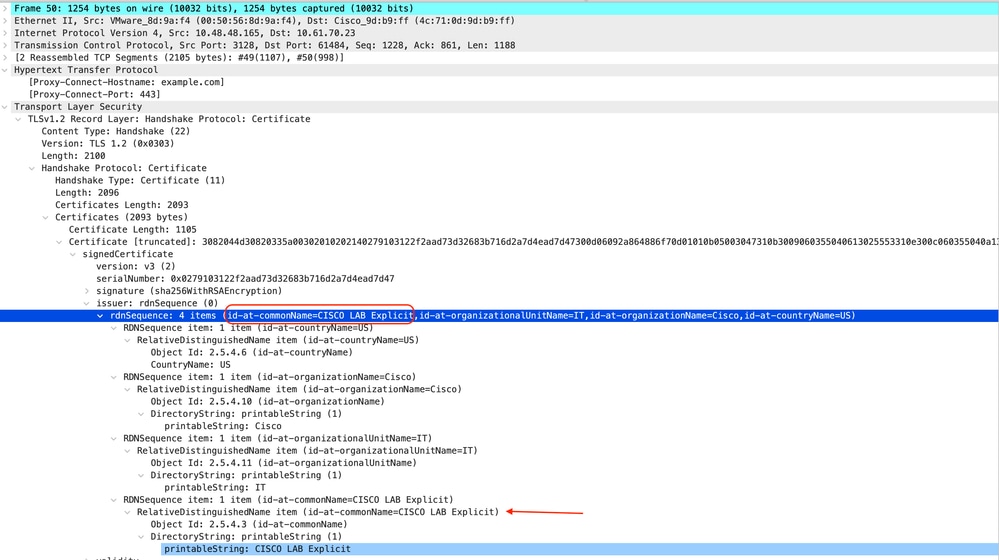The width and height of the screenshot is (999, 560).
Task: Collapse RelativeDistinguishedName item commonName=CISCO LAB Explicit
Action: coord(127,512)
